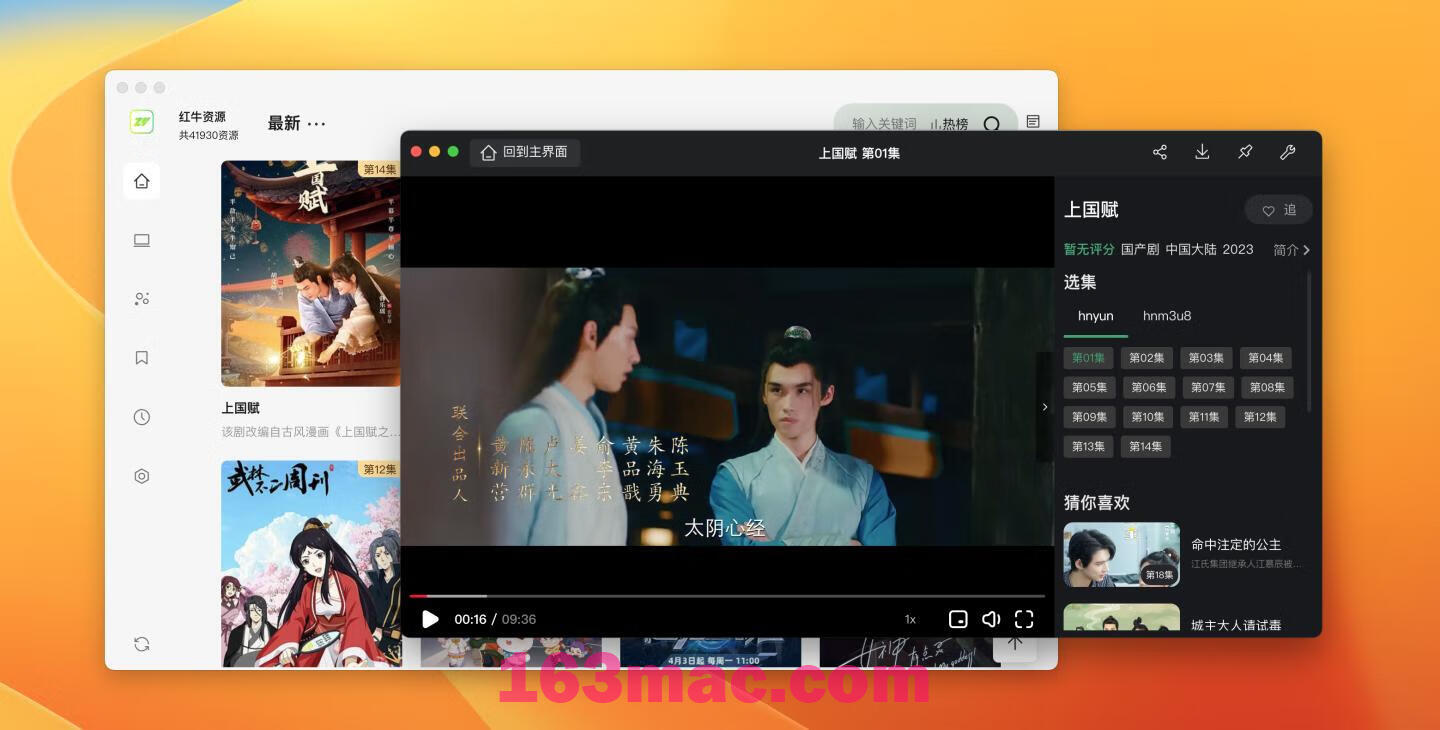The height and width of the screenshot is (730, 1440).
Task: Open the circles category icon in the sidebar
Action: point(141,299)
